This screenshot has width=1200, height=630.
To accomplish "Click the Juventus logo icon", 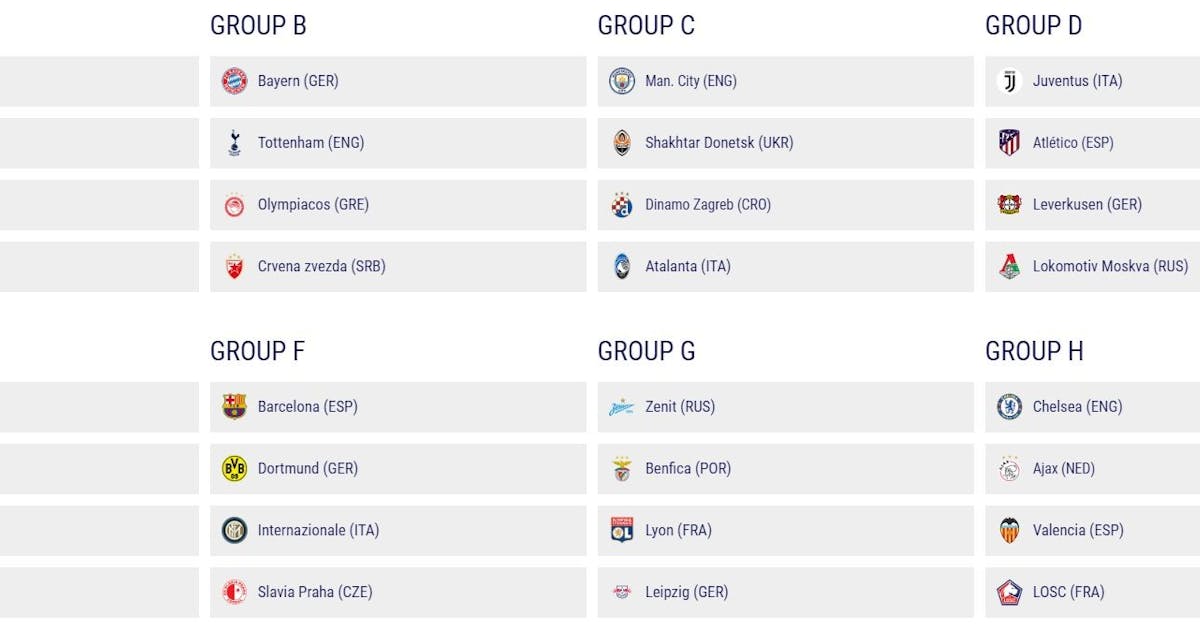I will [1009, 81].
